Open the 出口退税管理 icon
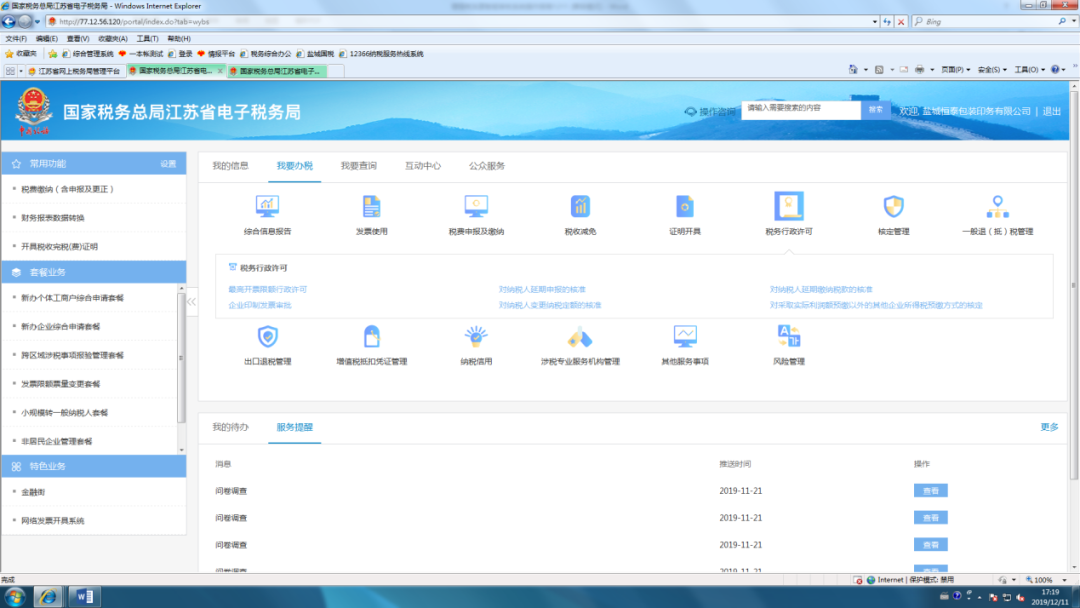 267,337
